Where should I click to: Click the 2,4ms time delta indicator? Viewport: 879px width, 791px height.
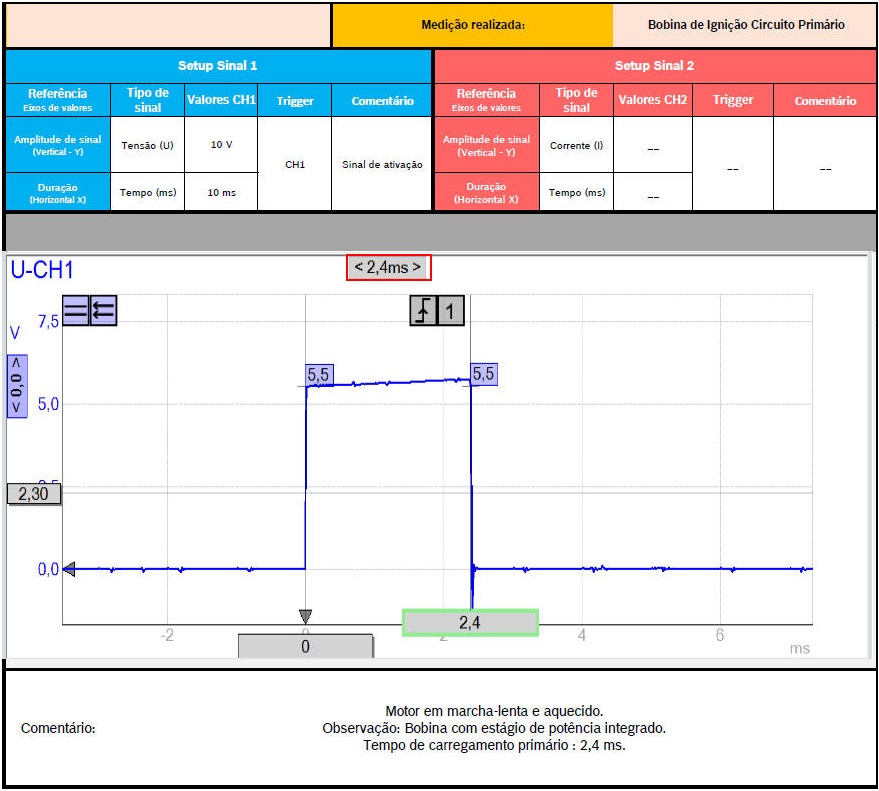coord(389,267)
